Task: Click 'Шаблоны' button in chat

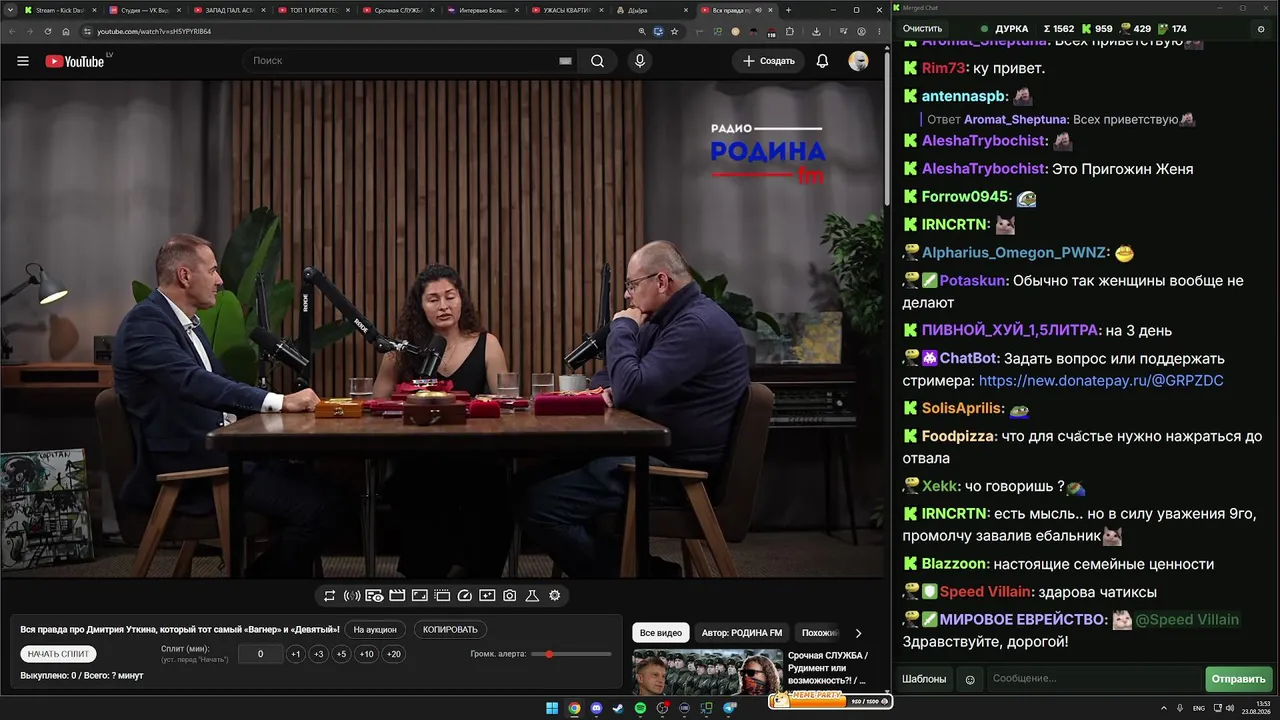Action: 924,679
